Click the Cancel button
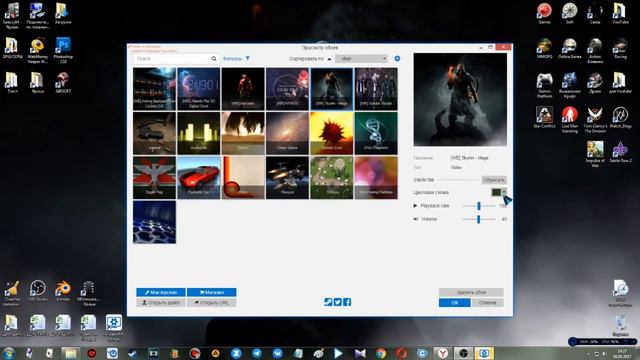The image size is (640, 360). tap(488, 302)
